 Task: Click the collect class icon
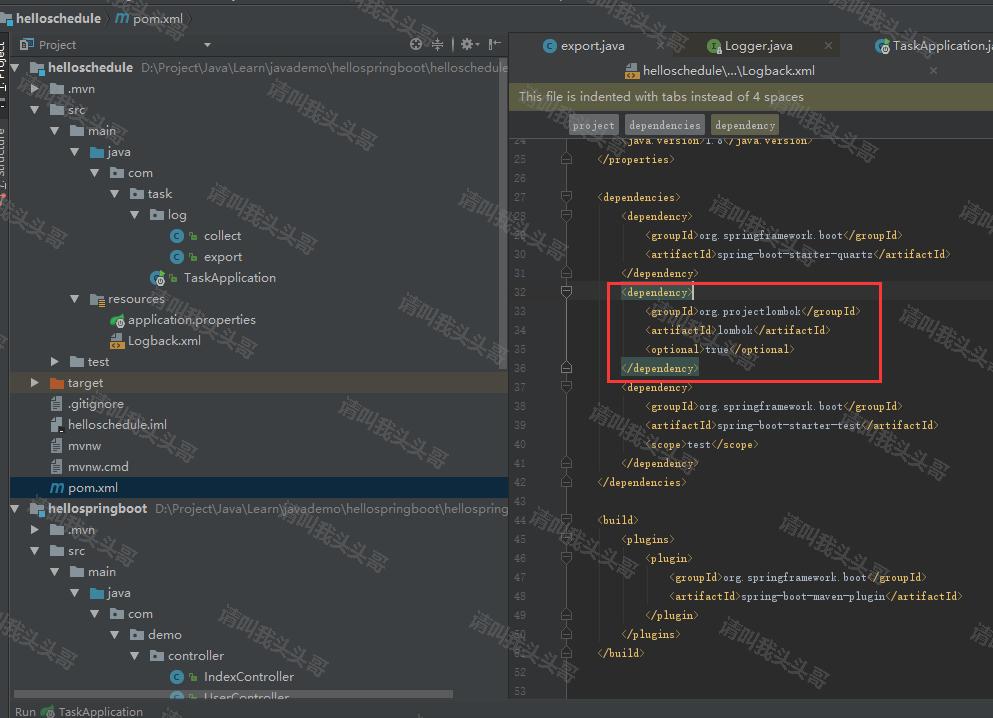coord(177,236)
